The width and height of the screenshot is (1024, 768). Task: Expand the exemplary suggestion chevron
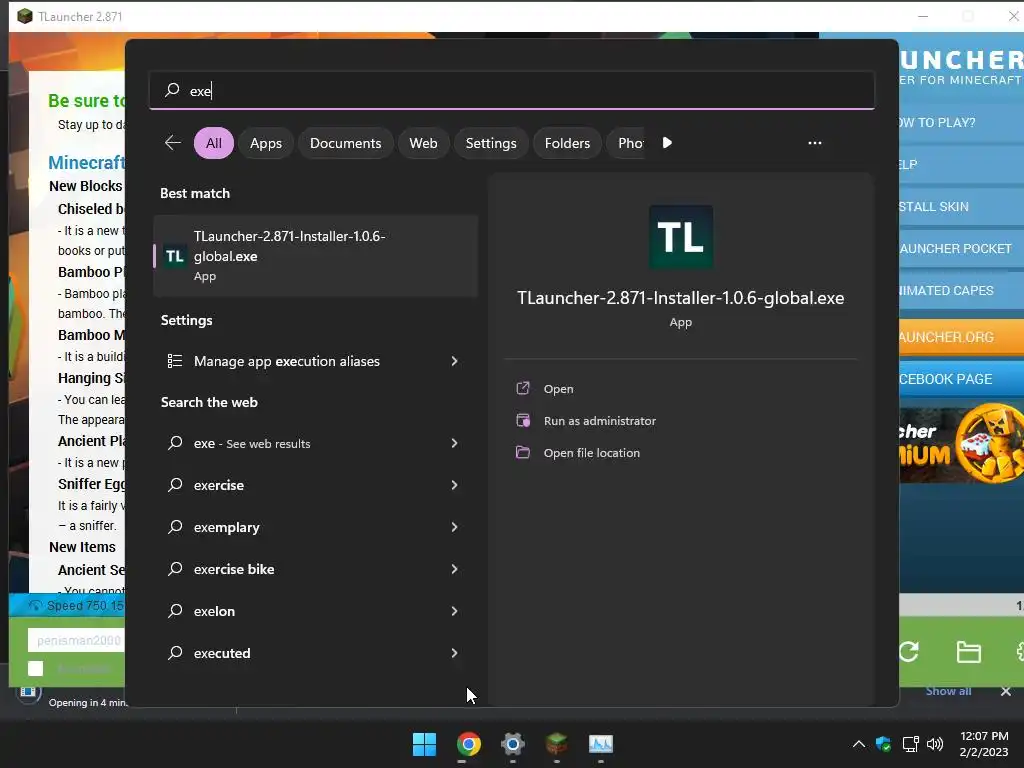tap(455, 527)
